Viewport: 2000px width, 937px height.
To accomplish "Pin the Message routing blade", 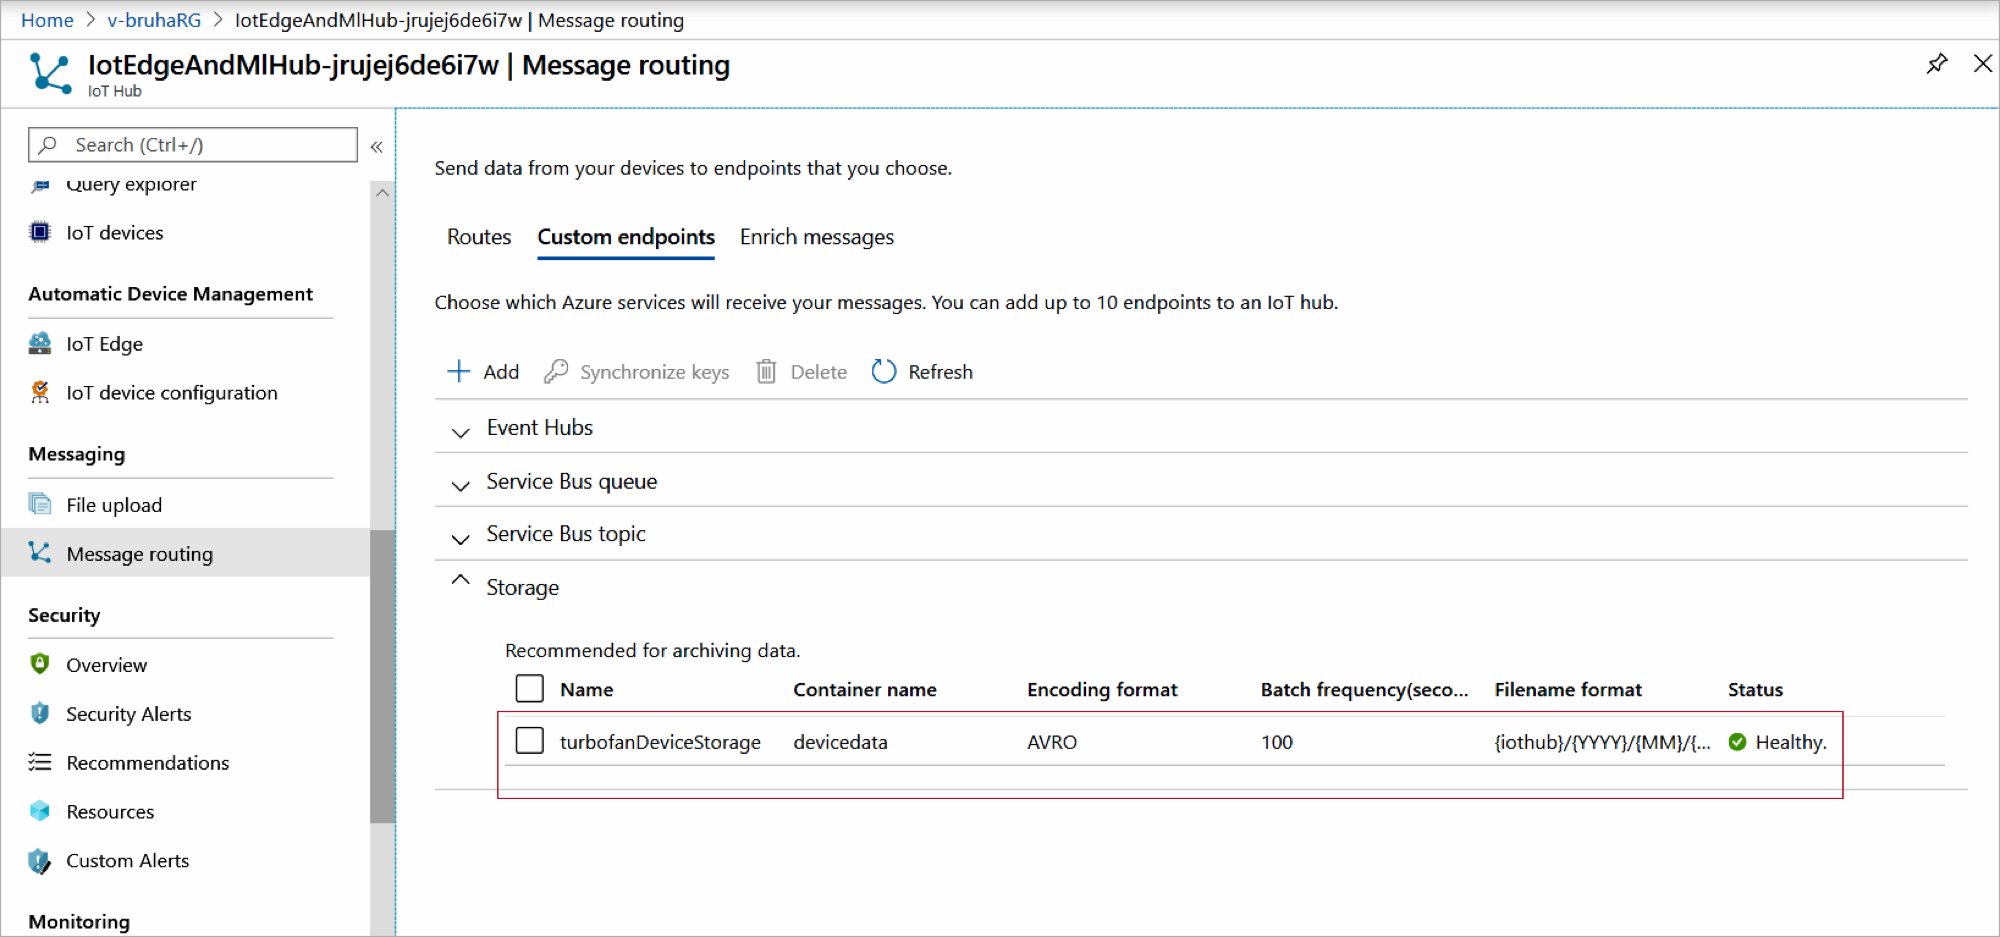I will click(x=1937, y=64).
